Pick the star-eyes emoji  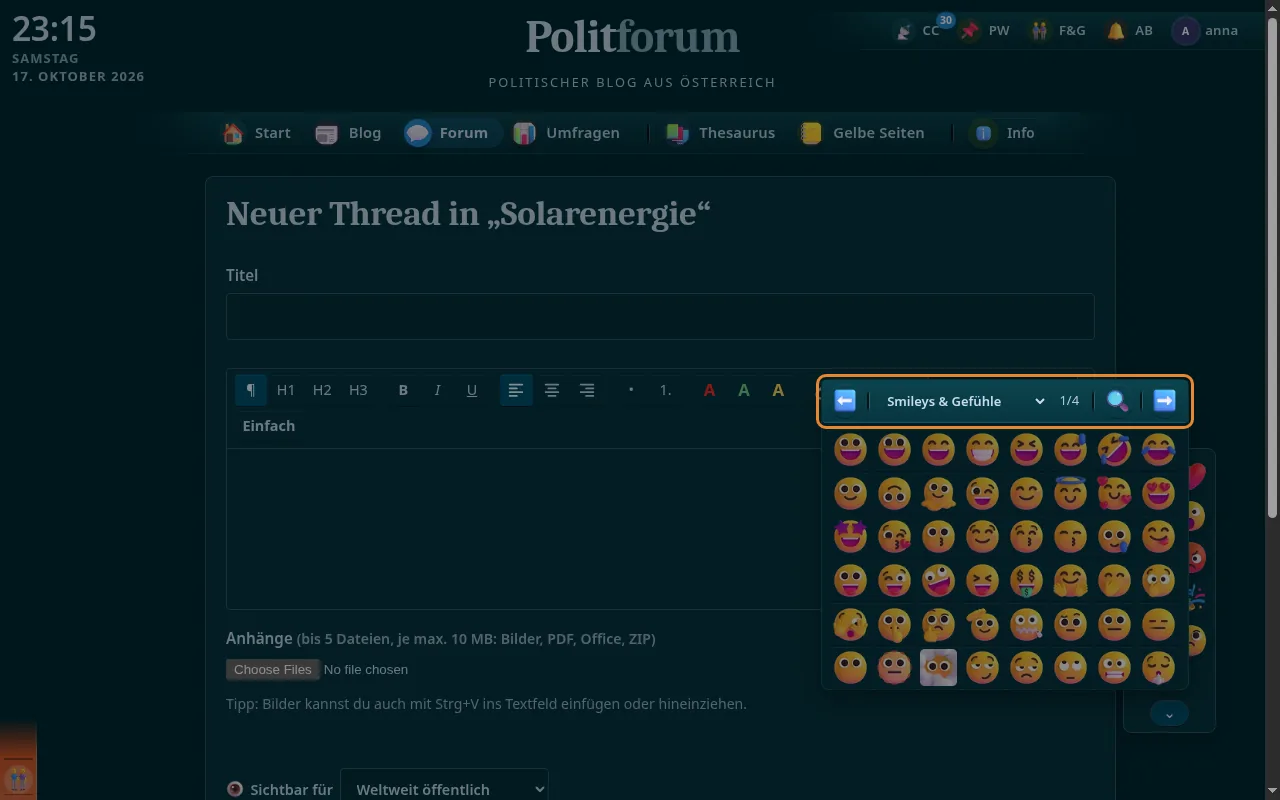click(x=850, y=536)
